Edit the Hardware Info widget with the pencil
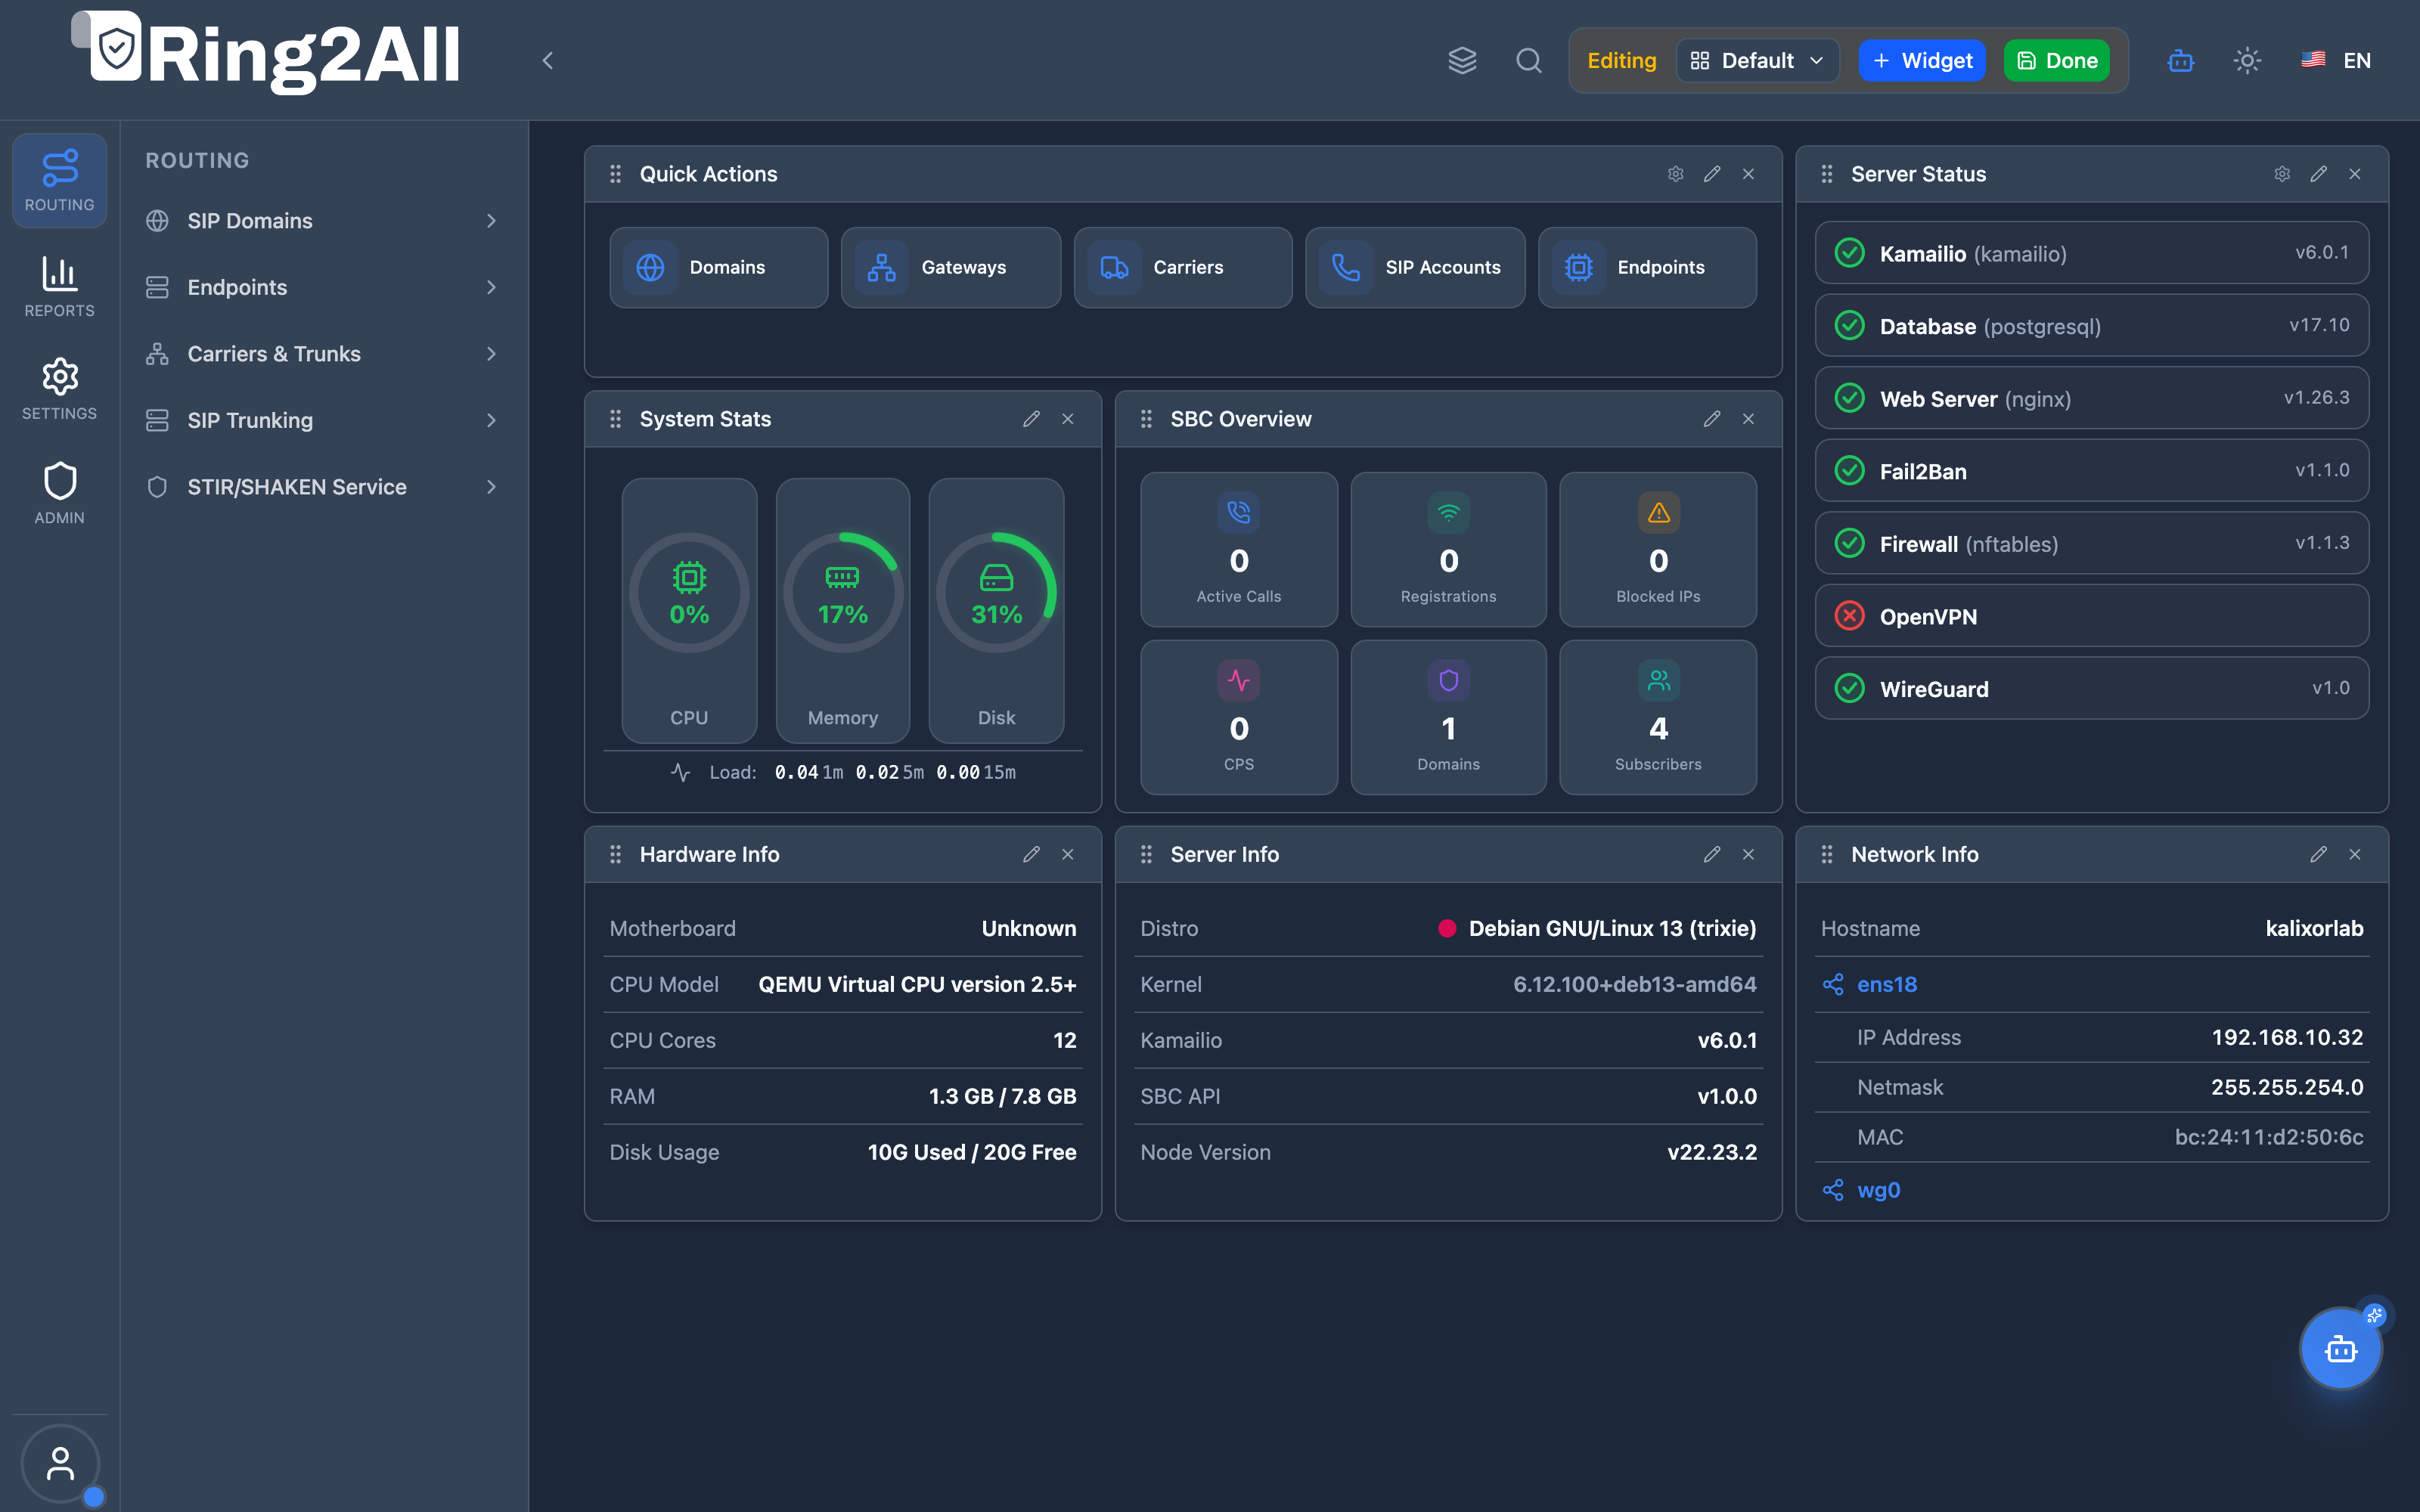This screenshot has width=2420, height=1512. 1031,854
